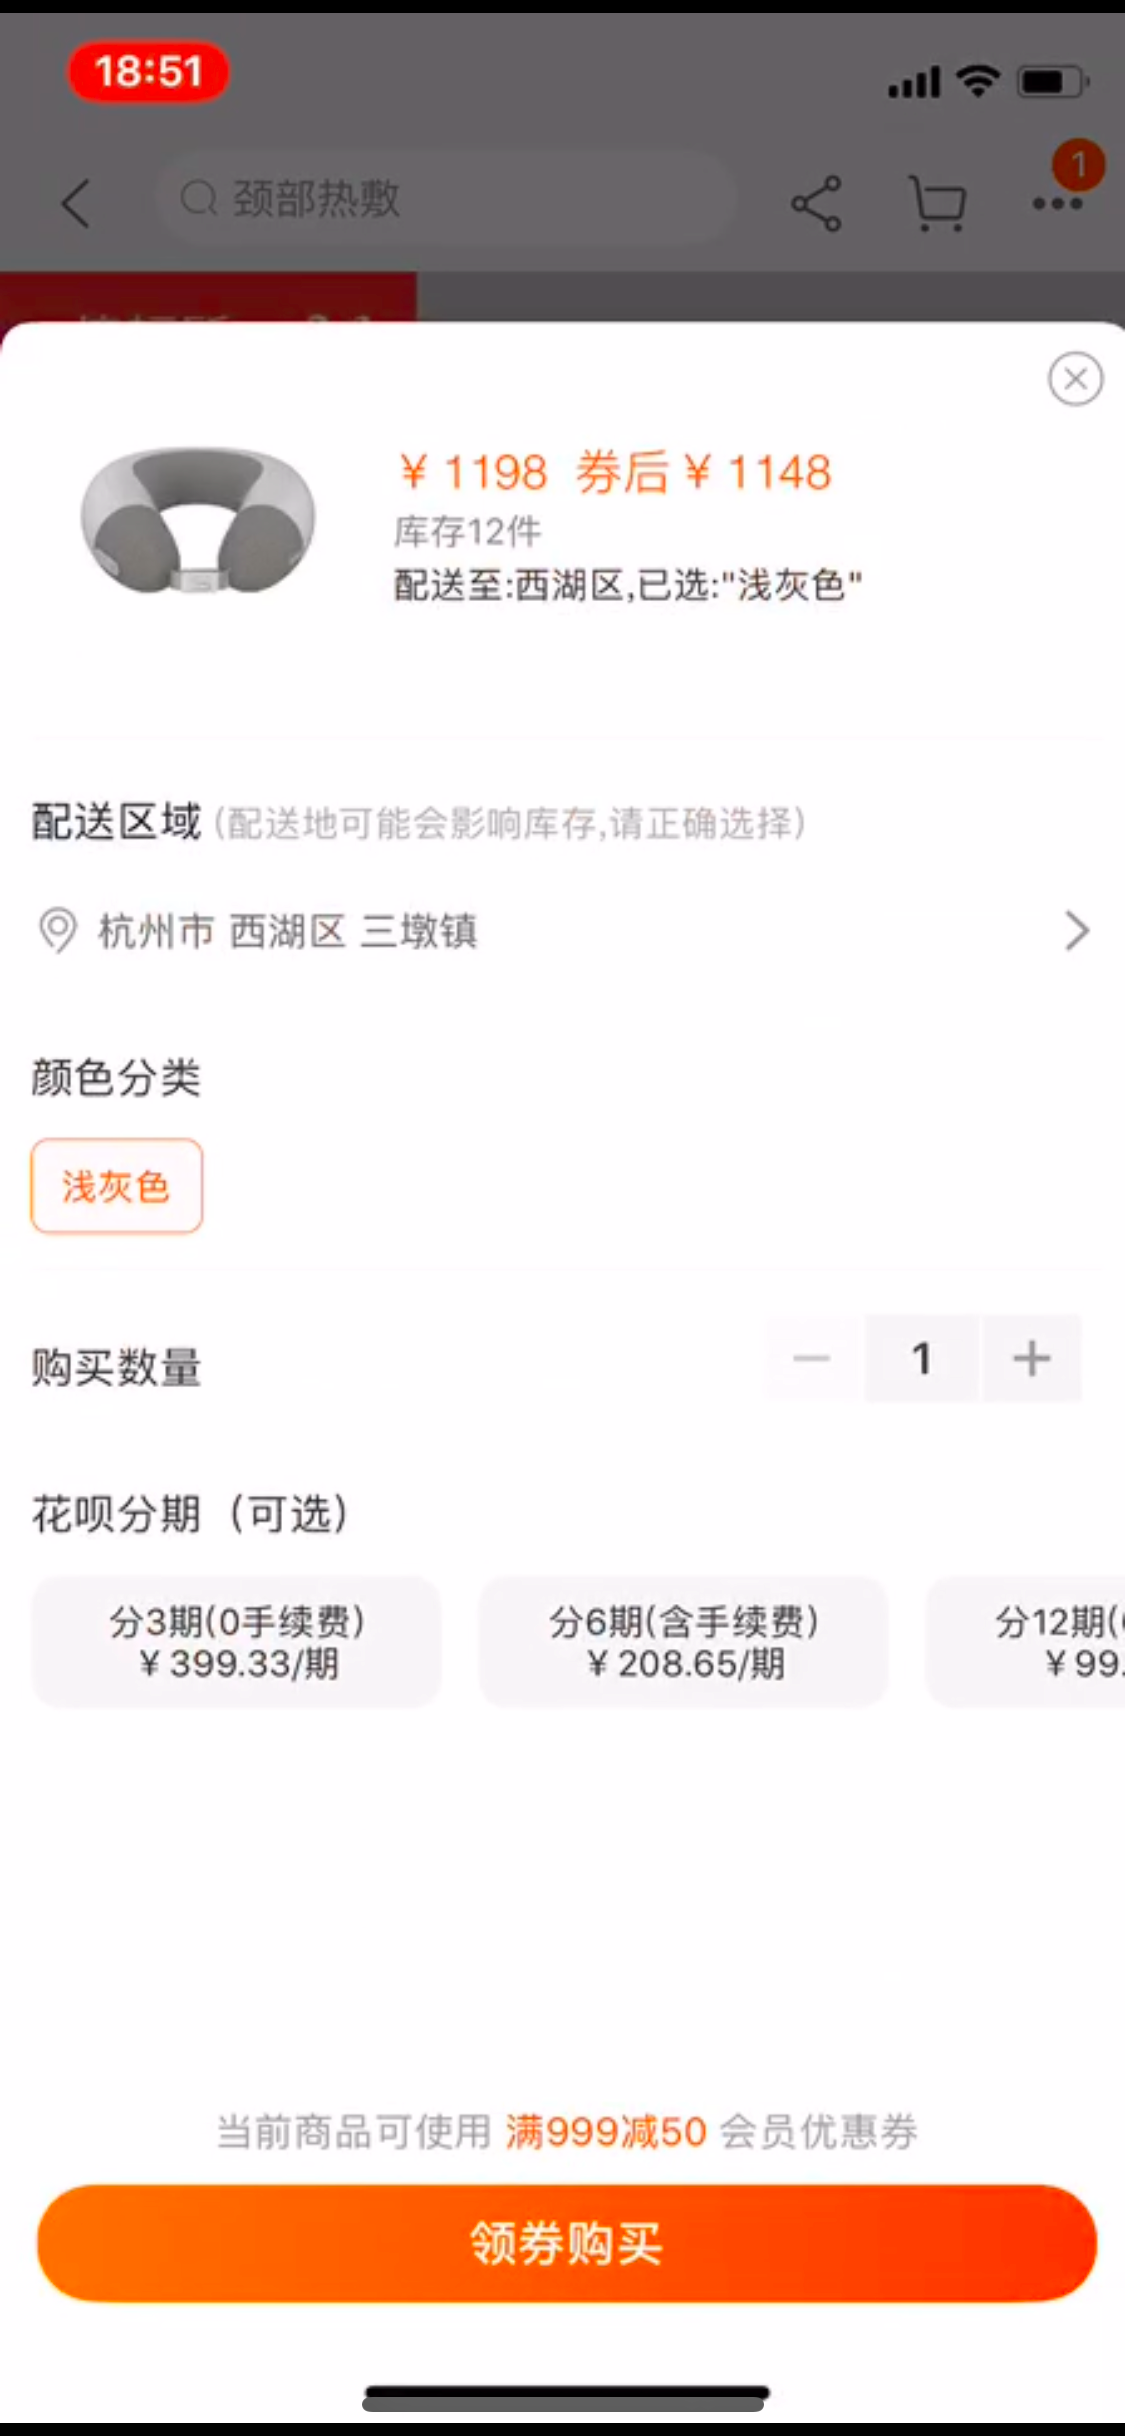Image resolution: width=1125 pixels, height=2436 pixels.
Task: Close the purchase options sheet
Action: 1075,379
